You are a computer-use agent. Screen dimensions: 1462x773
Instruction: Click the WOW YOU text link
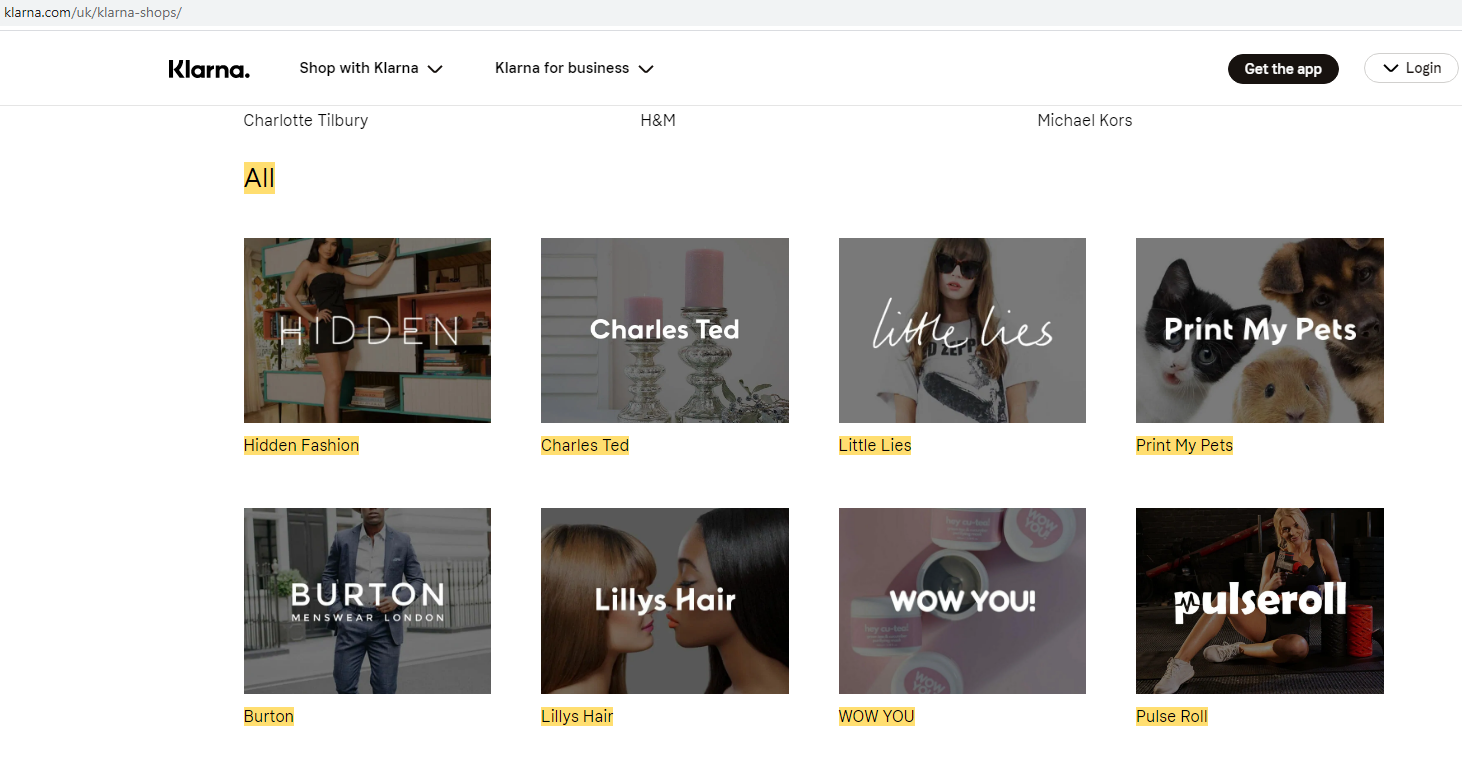(x=877, y=716)
